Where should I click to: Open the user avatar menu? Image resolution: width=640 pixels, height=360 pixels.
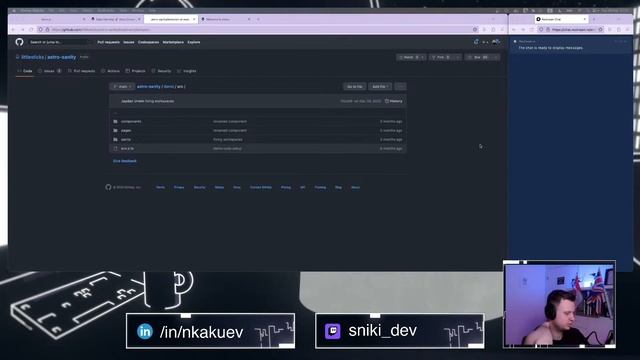(x=496, y=42)
